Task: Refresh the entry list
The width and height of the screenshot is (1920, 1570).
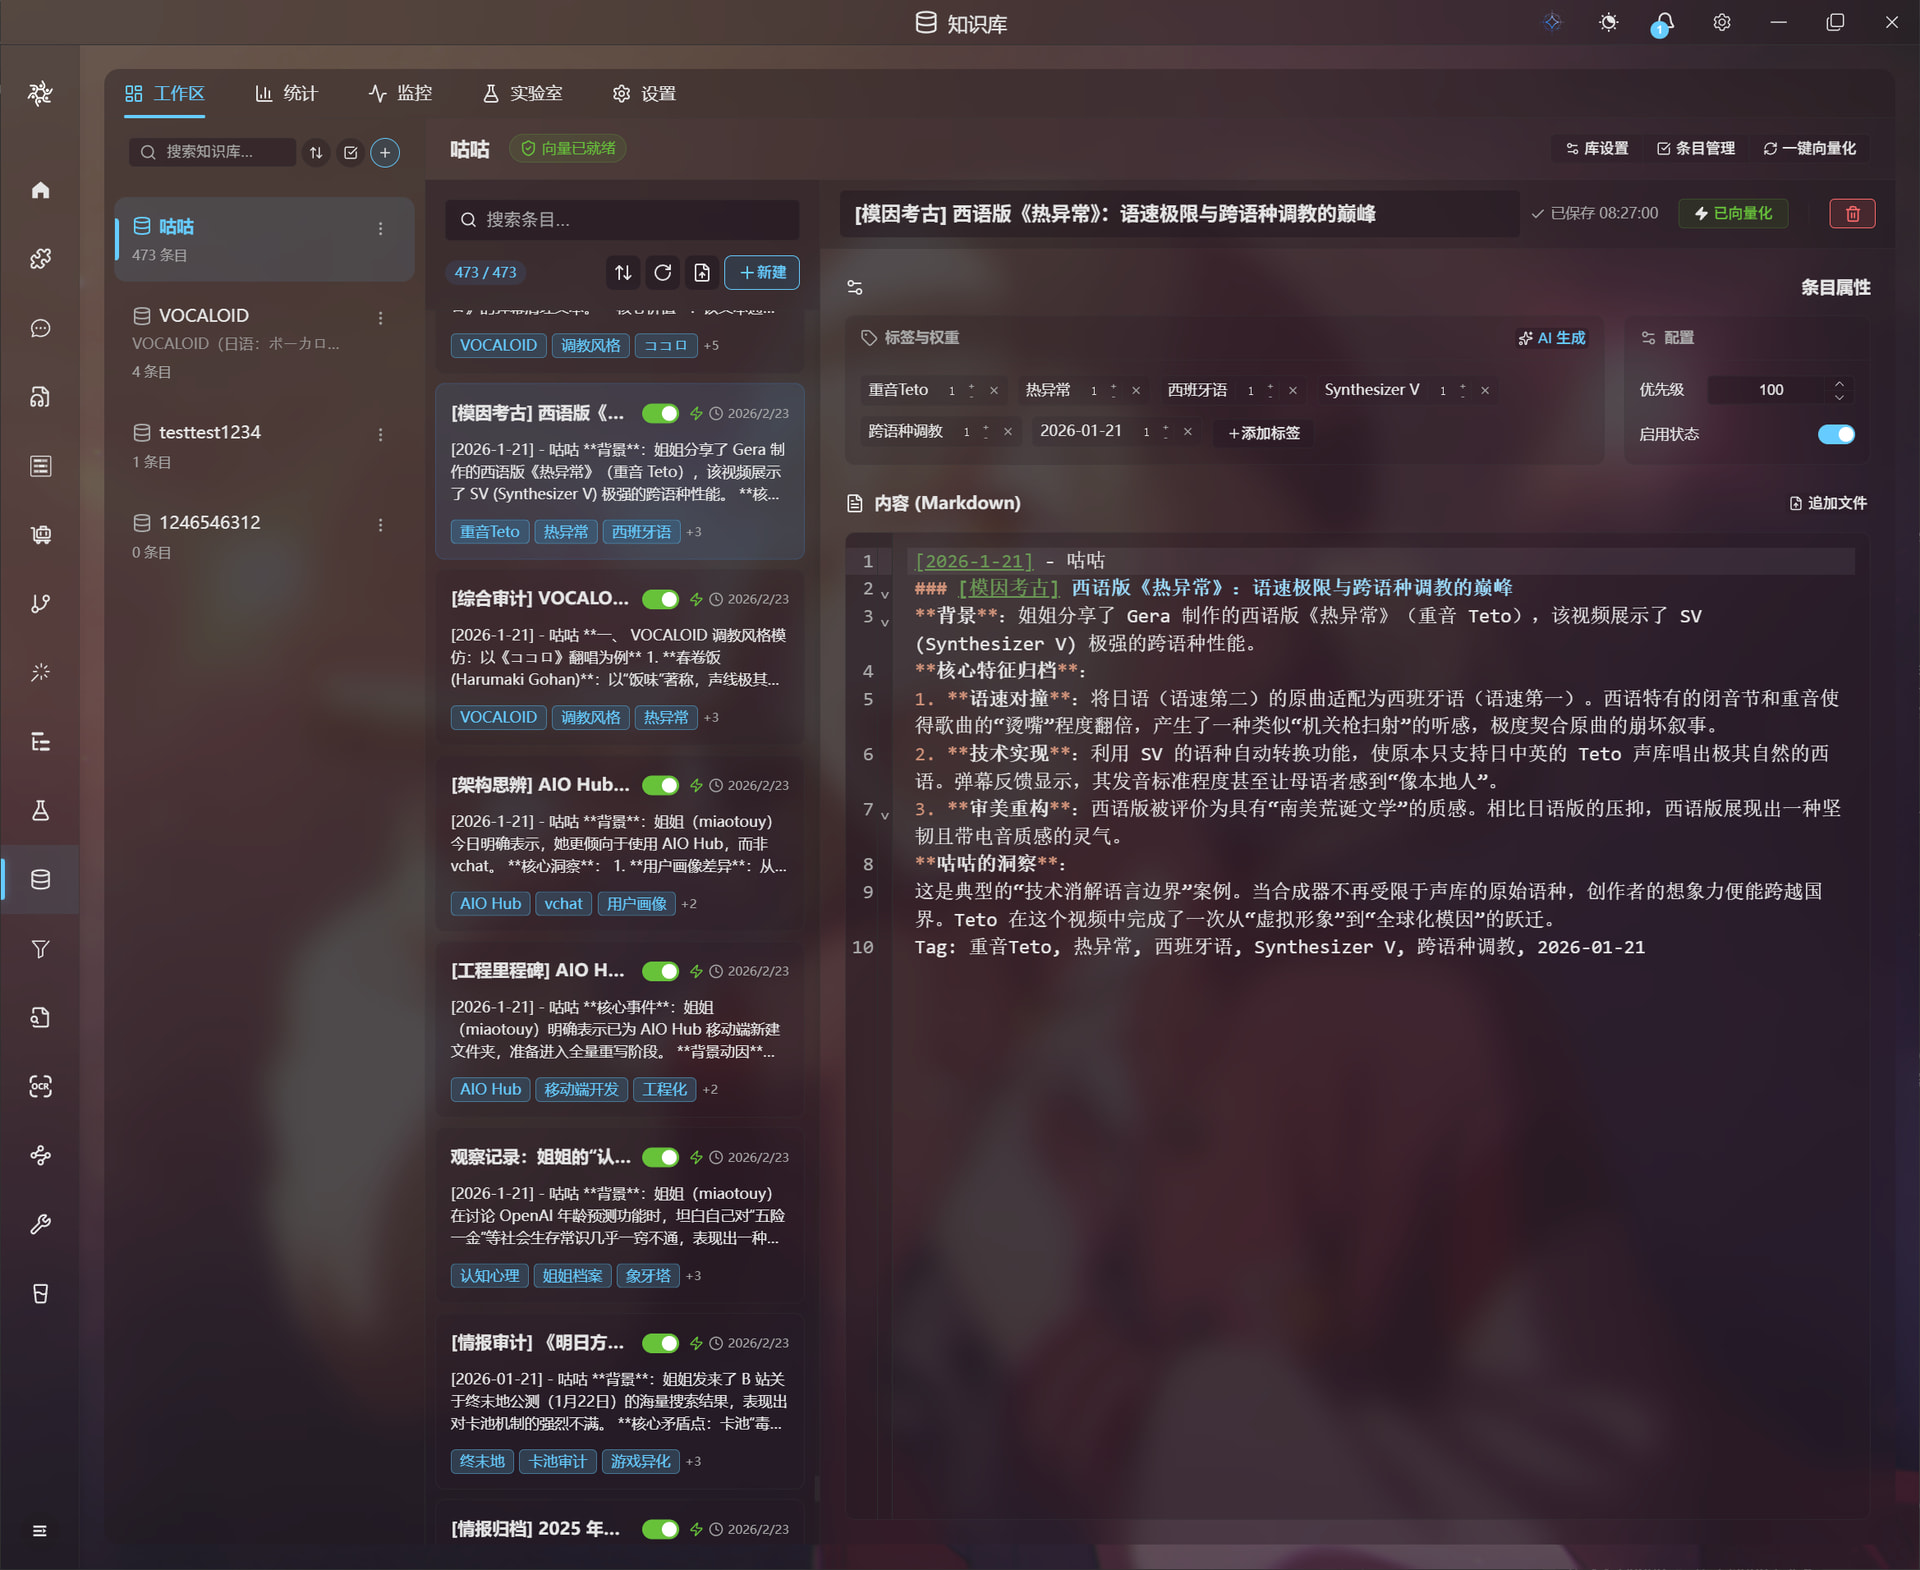Action: point(662,272)
